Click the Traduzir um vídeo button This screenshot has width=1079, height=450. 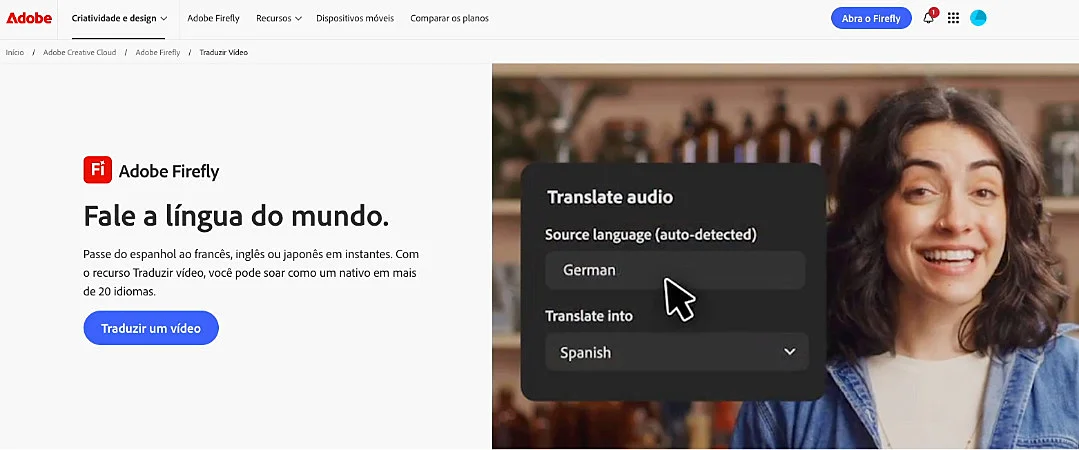(151, 328)
